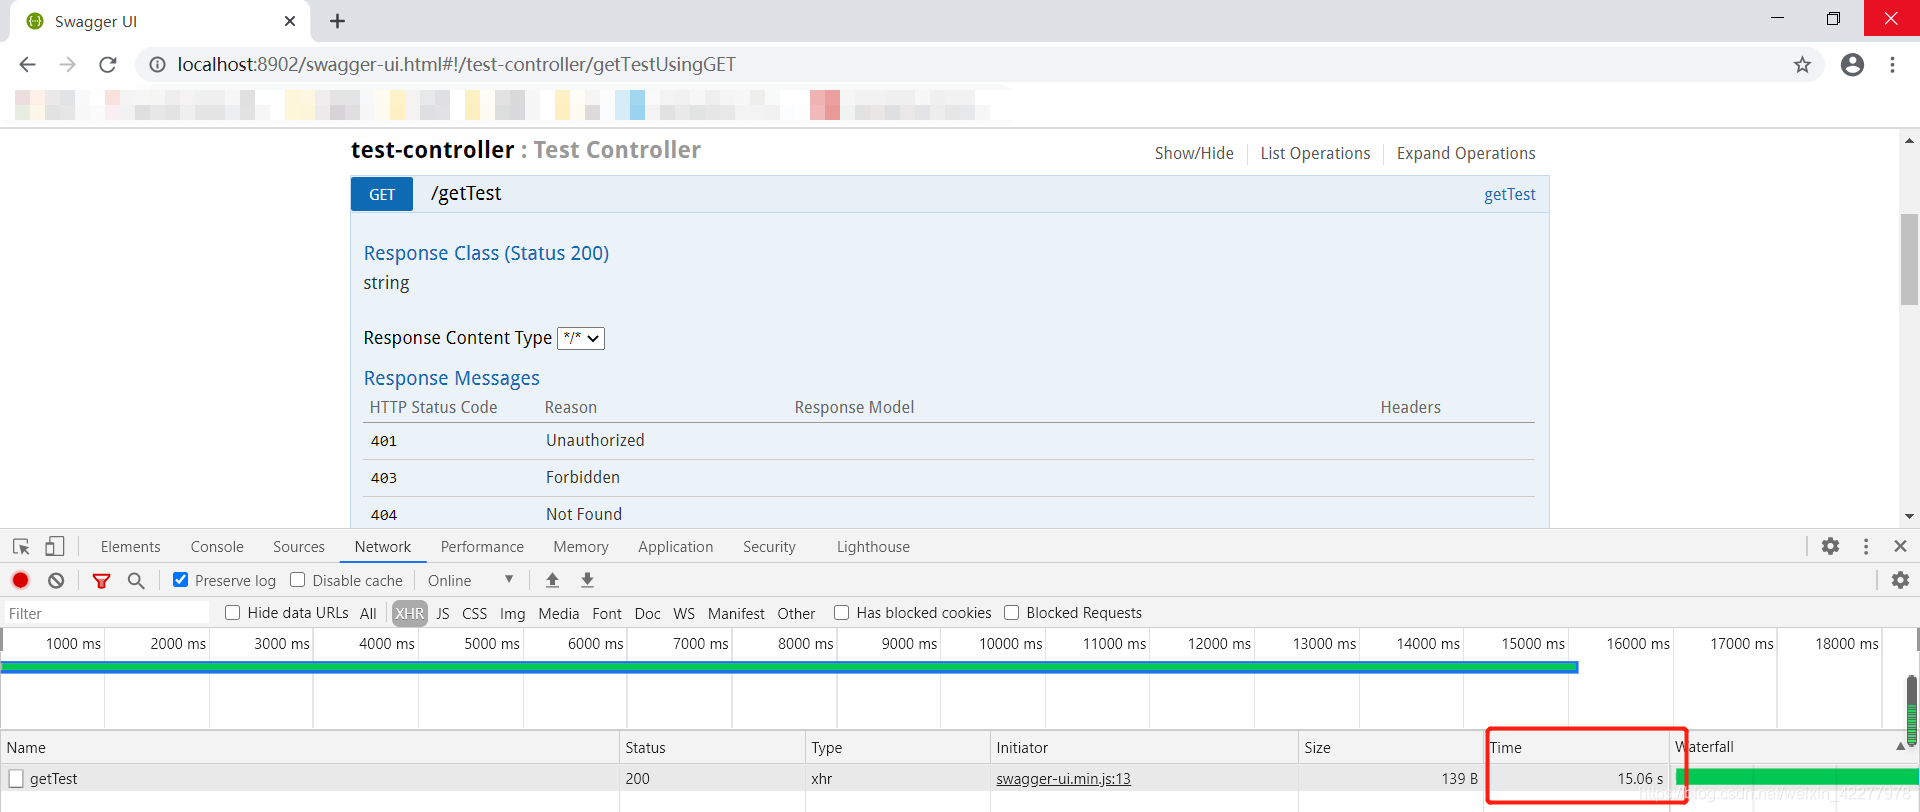The image size is (1920, 812).
Task: Open the Online throttling dropdown
Action: (x=471, y=580)
